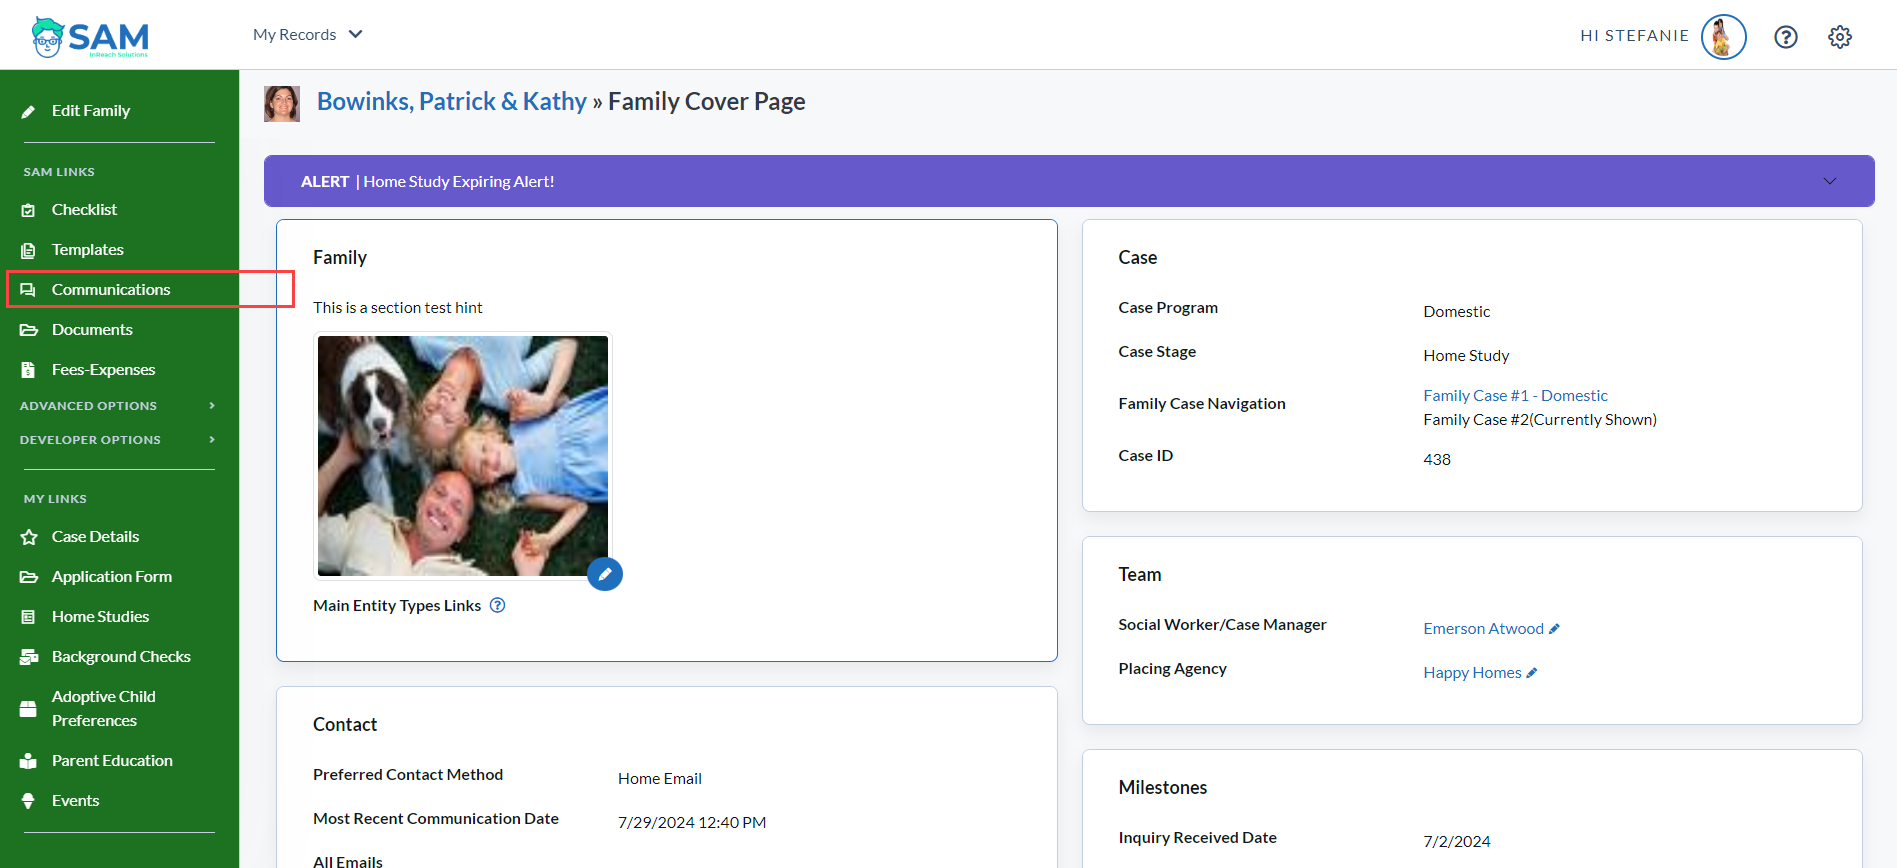Viewport: 1897px width, 868px height.
Task: Go to Background Checks page
Action: [x=121, y=657]
